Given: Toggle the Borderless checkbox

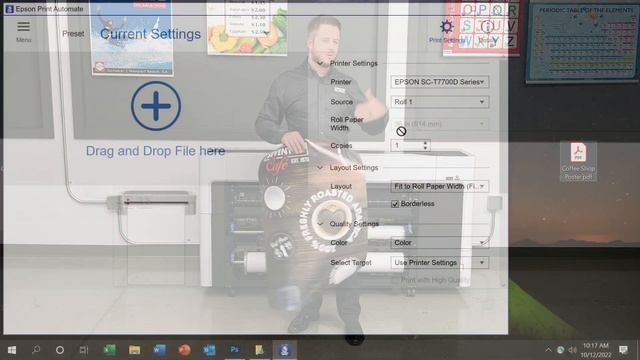Looking at the screenshot, I should point(395,204).
